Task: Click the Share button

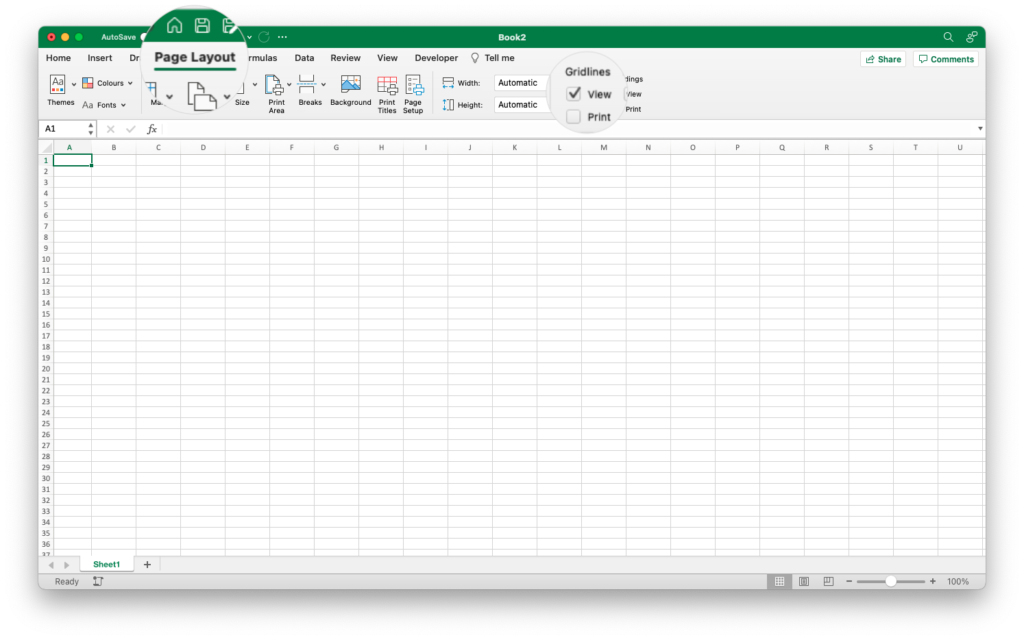Action: [883, 59]
